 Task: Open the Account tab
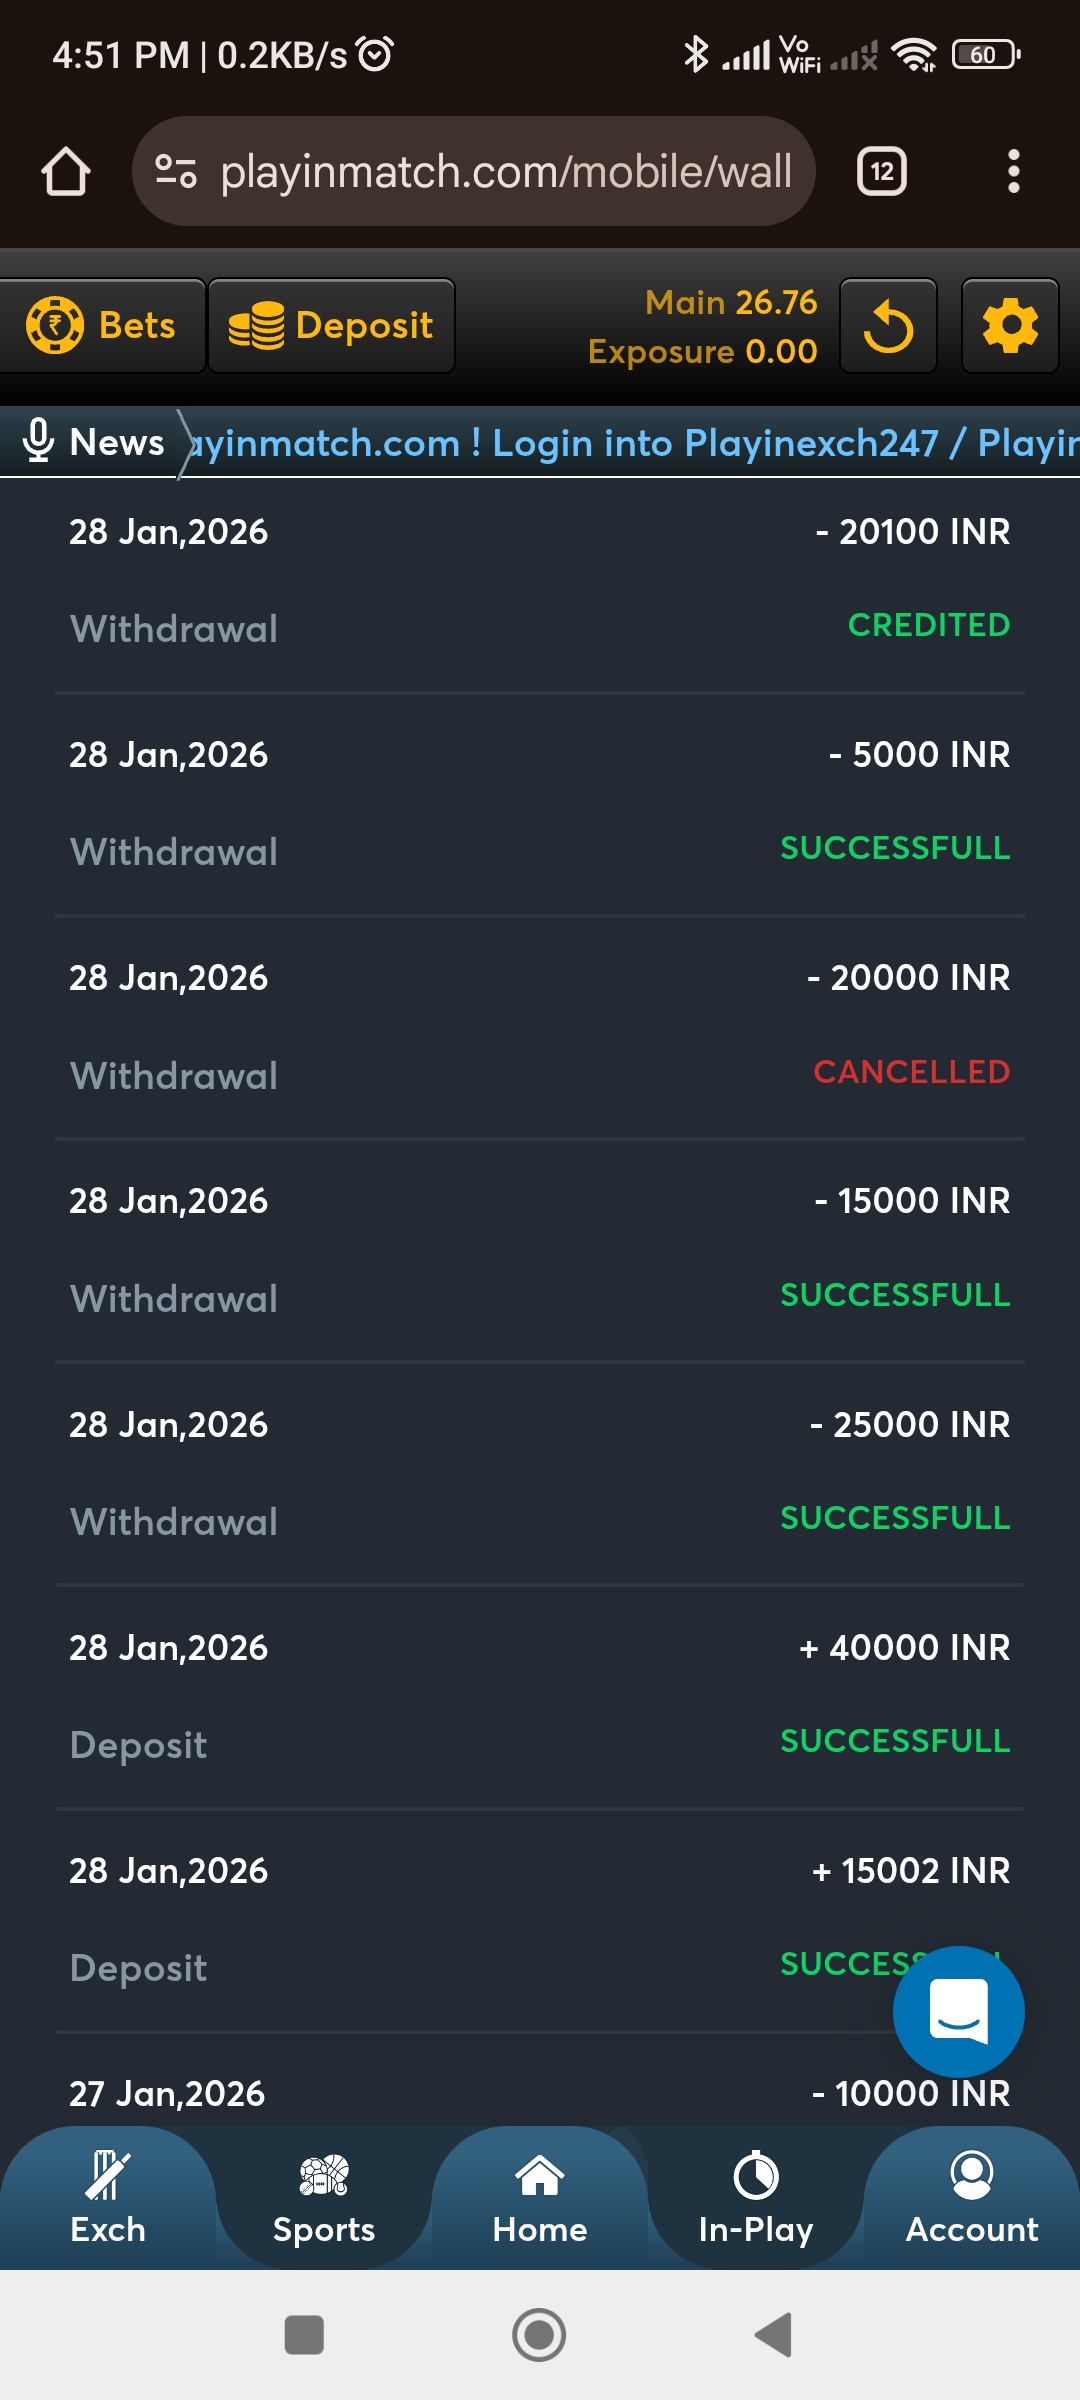coord(972,2200)
